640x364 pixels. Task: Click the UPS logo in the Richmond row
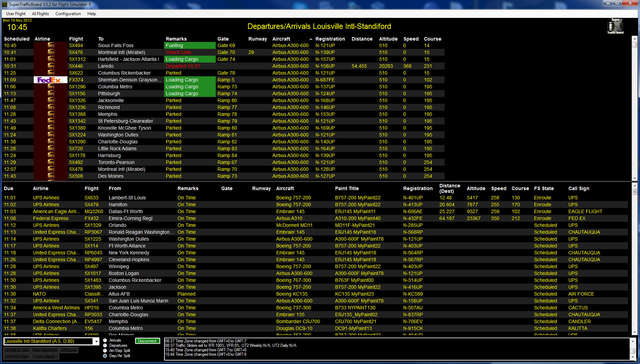click(51, 107)
